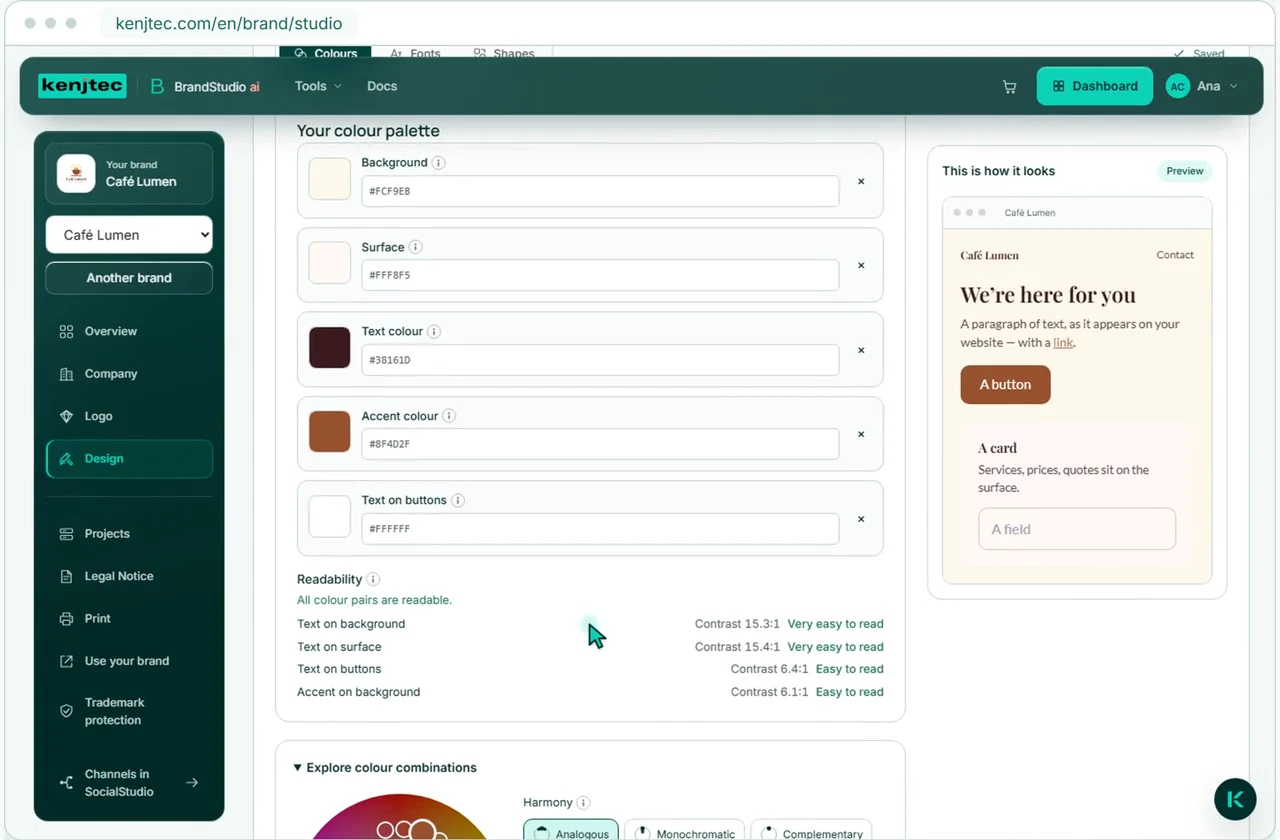The image size is (1280, 840).
Task: Open Channels in SocialStudio
Action: coord(129,783)
